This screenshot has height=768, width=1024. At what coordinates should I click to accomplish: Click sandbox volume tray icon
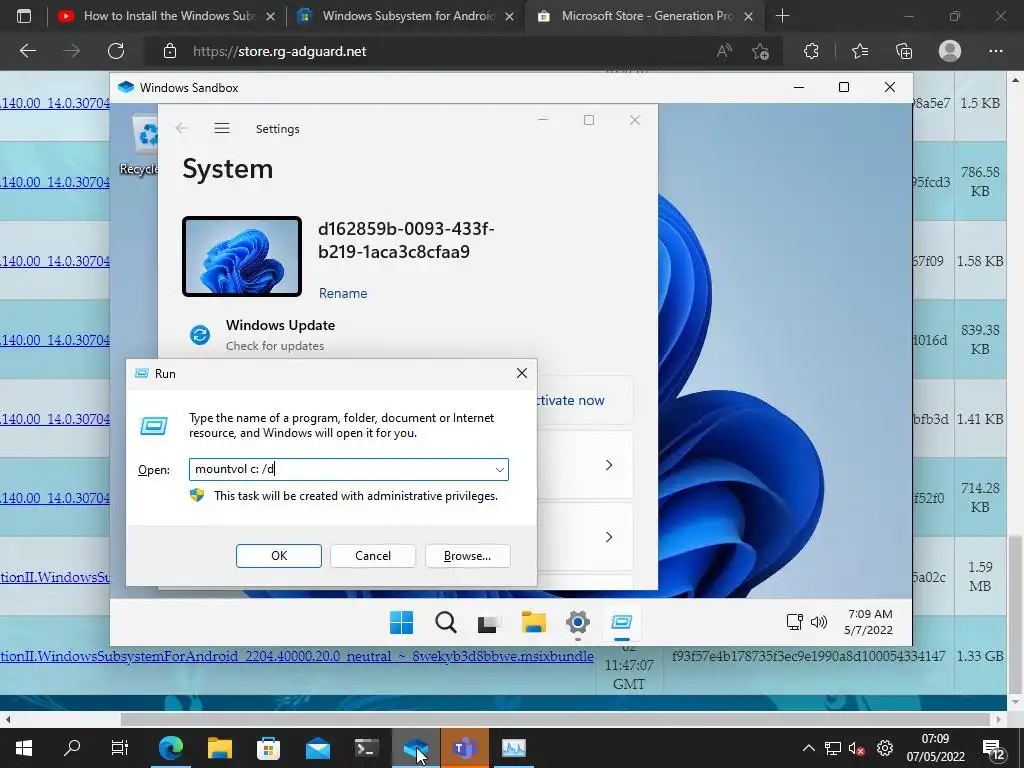(x=818, y=622)
